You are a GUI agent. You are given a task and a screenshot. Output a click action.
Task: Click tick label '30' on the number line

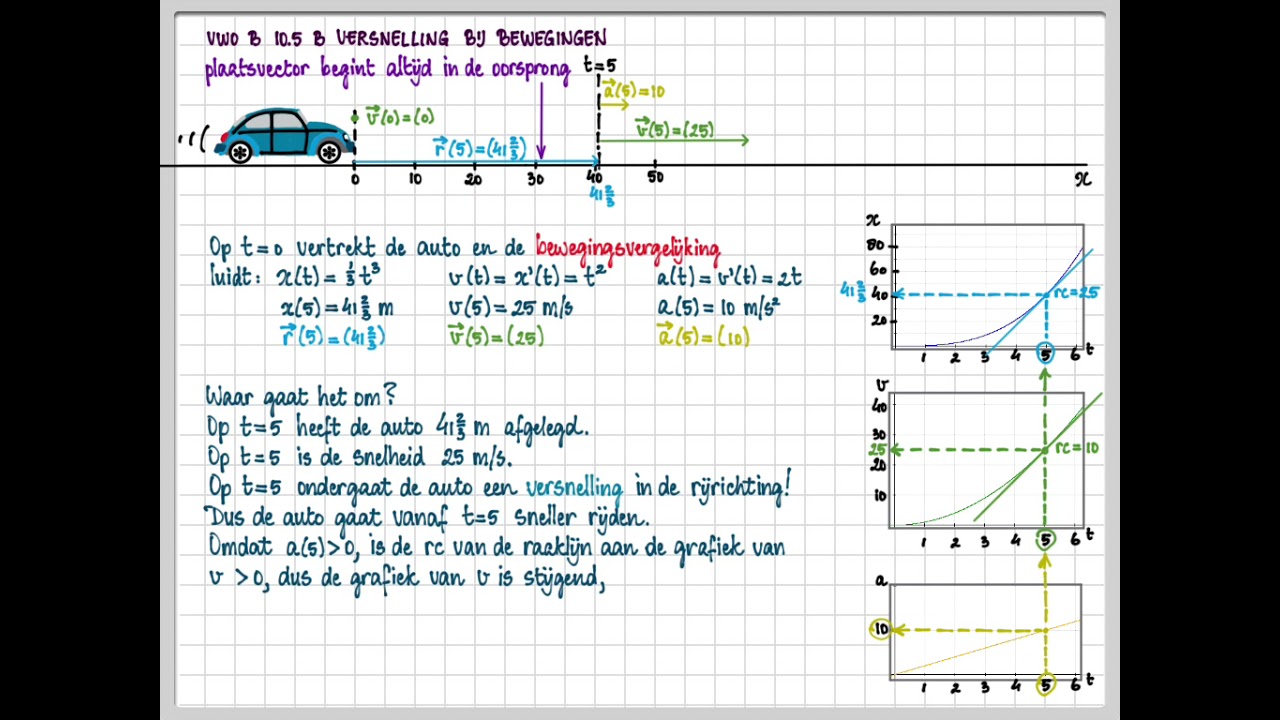pyautogui.click(x=536, y=179)
